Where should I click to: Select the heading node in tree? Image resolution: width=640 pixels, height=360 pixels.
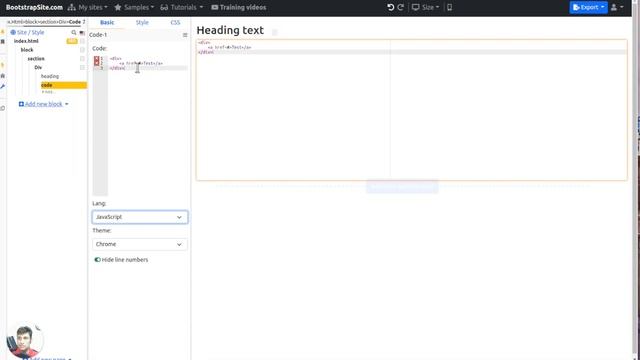(x=50, y=76)
